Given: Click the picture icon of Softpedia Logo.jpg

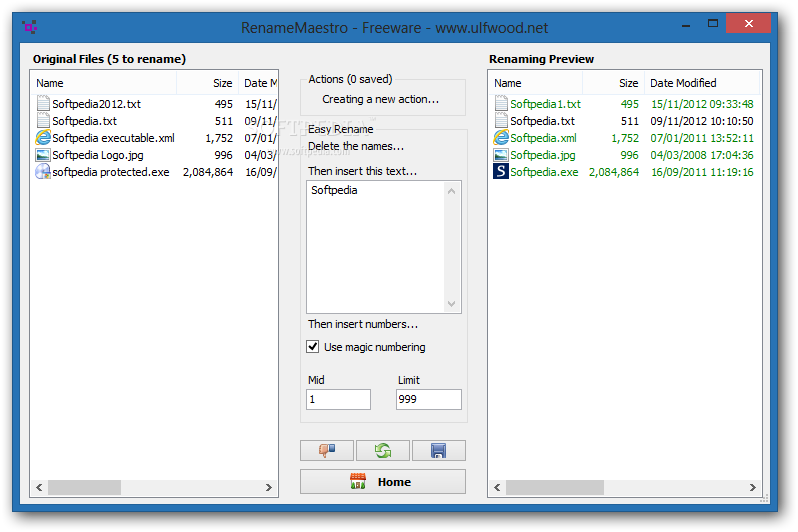Looking at the screenshot, I should (43, 155).
